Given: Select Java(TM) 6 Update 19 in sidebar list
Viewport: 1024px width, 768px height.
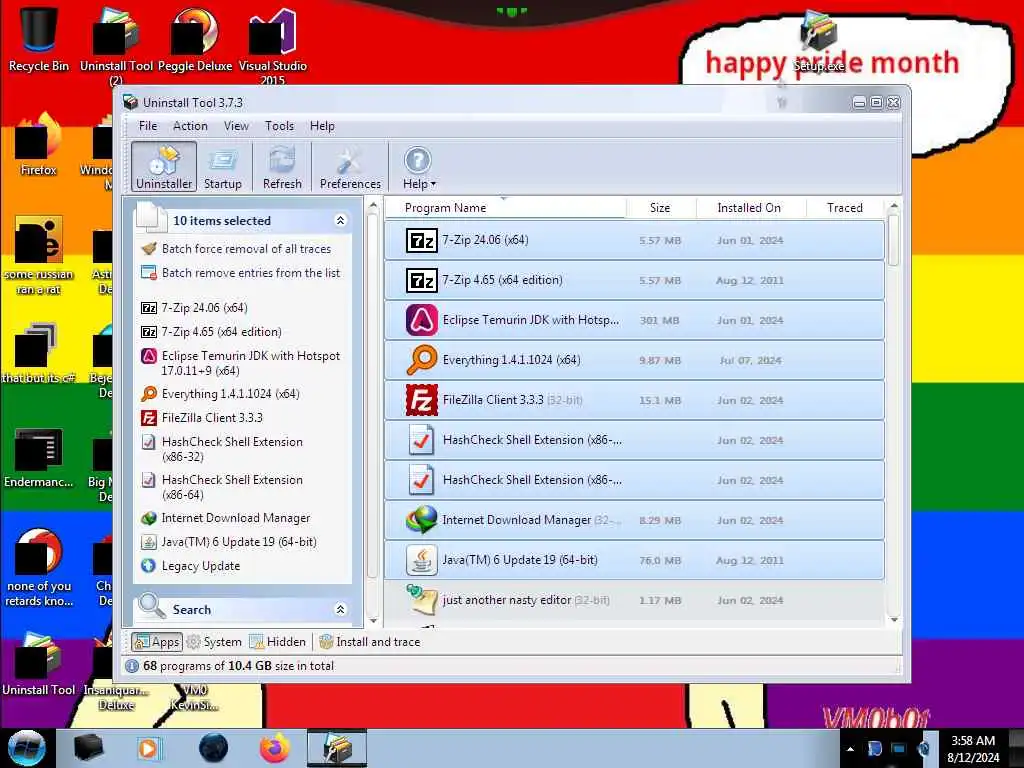Looking at the screenshot, I should click(x=239, y=542).
